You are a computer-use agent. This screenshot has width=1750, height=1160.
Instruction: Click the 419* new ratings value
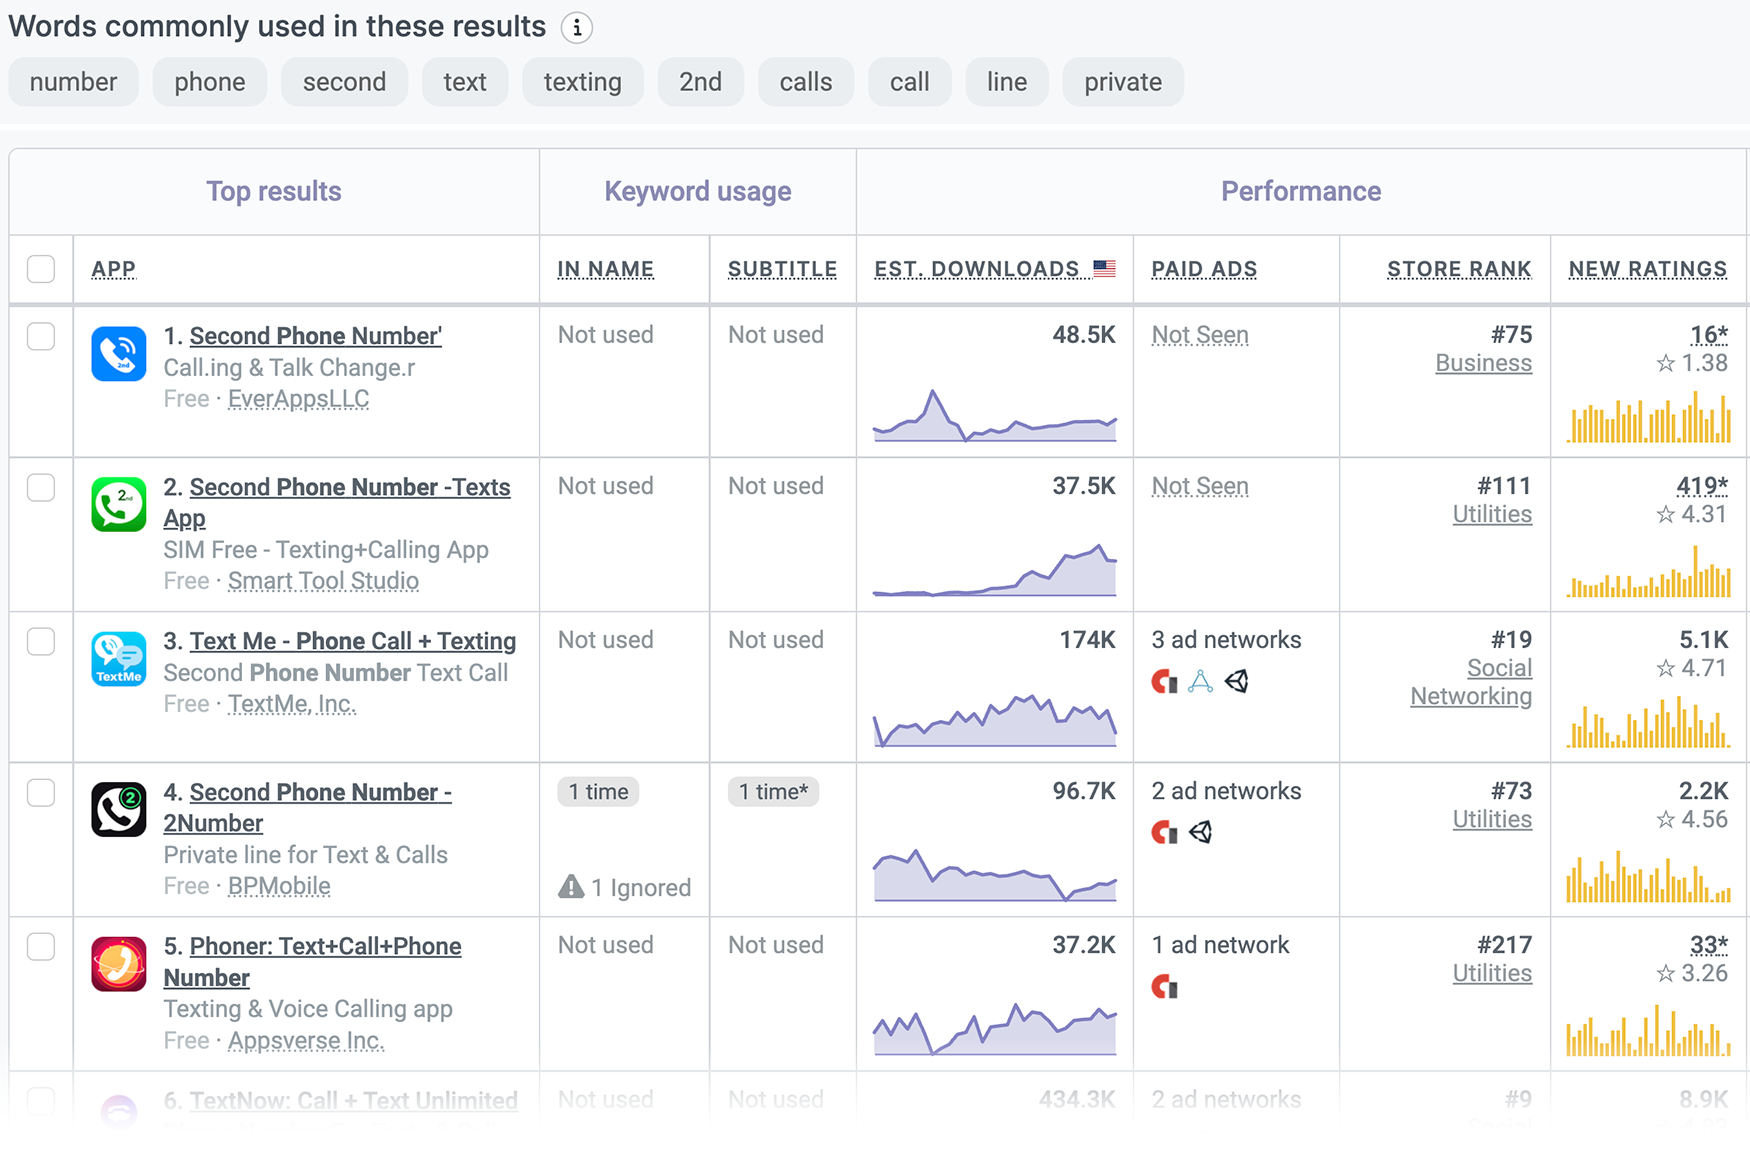1702,486
